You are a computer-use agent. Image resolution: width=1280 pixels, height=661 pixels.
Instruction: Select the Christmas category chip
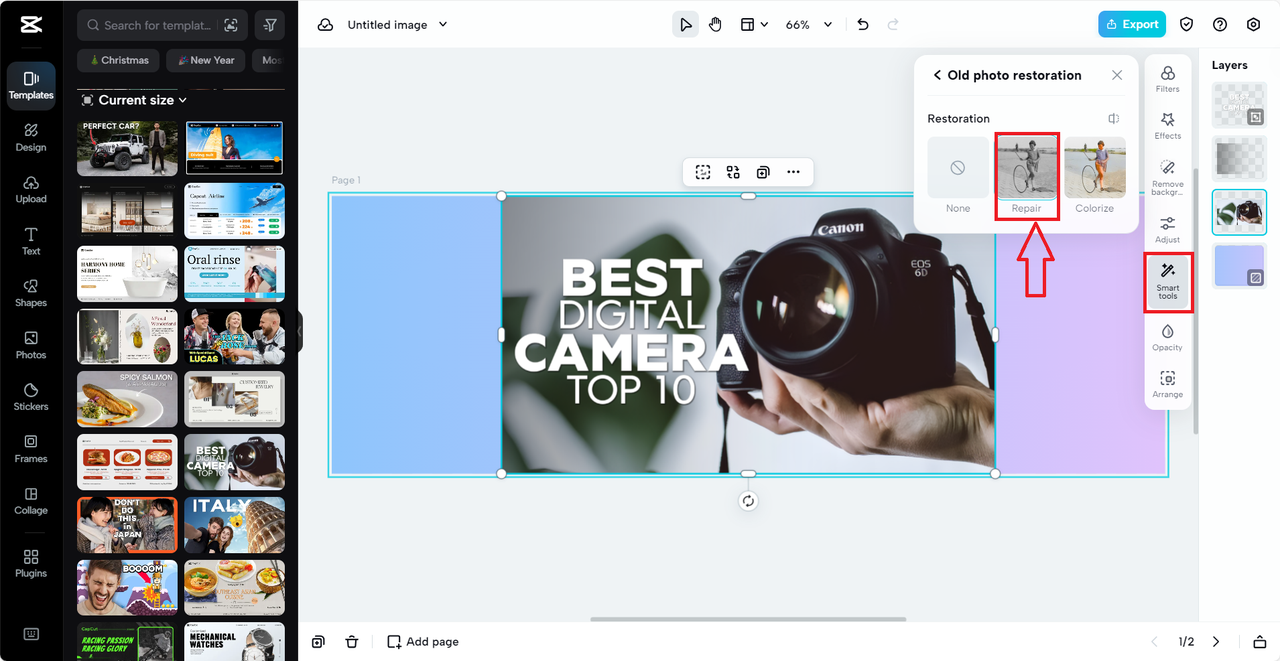point(119,60)
